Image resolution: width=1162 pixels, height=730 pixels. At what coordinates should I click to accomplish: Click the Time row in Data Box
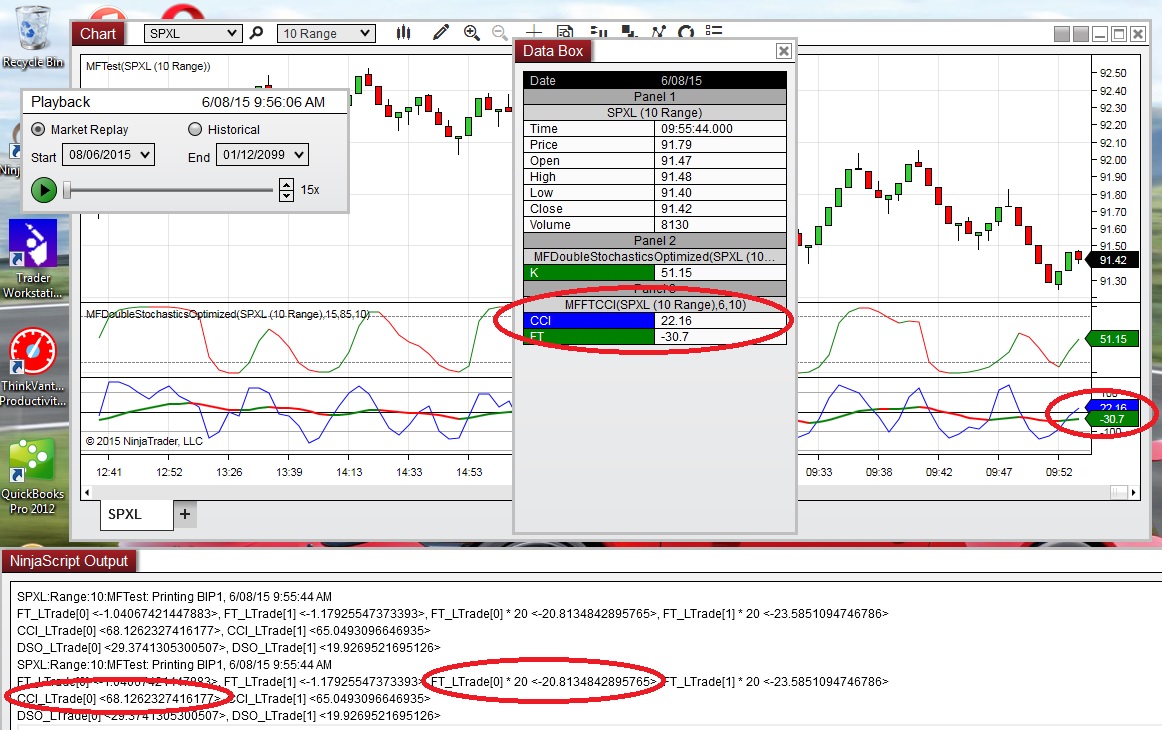coord(655,129)
